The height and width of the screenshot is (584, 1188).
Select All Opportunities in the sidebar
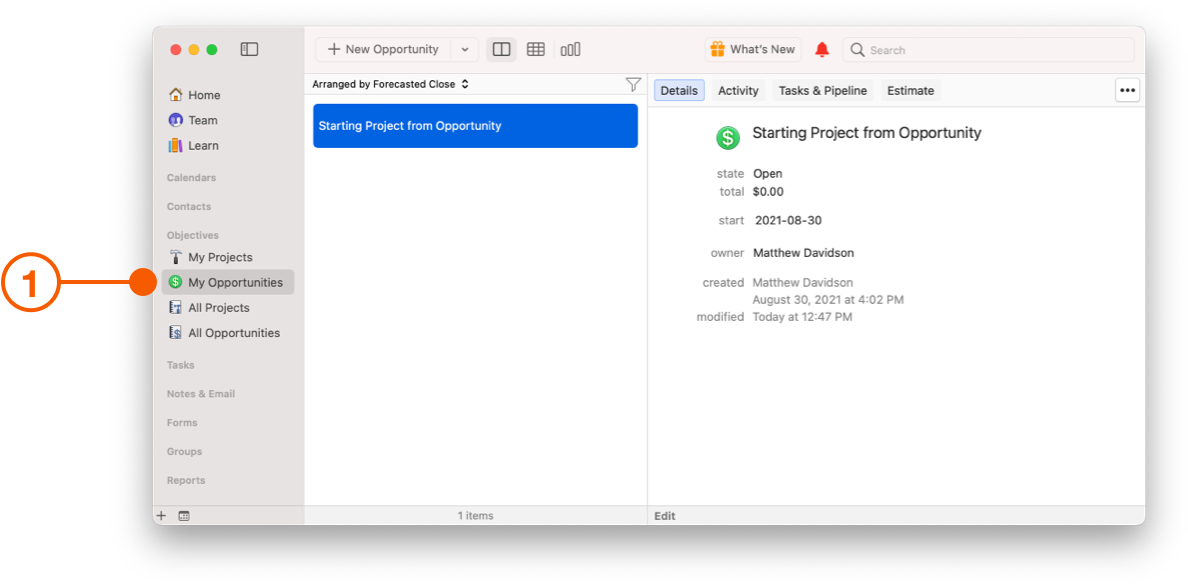[x=233, y=333]
